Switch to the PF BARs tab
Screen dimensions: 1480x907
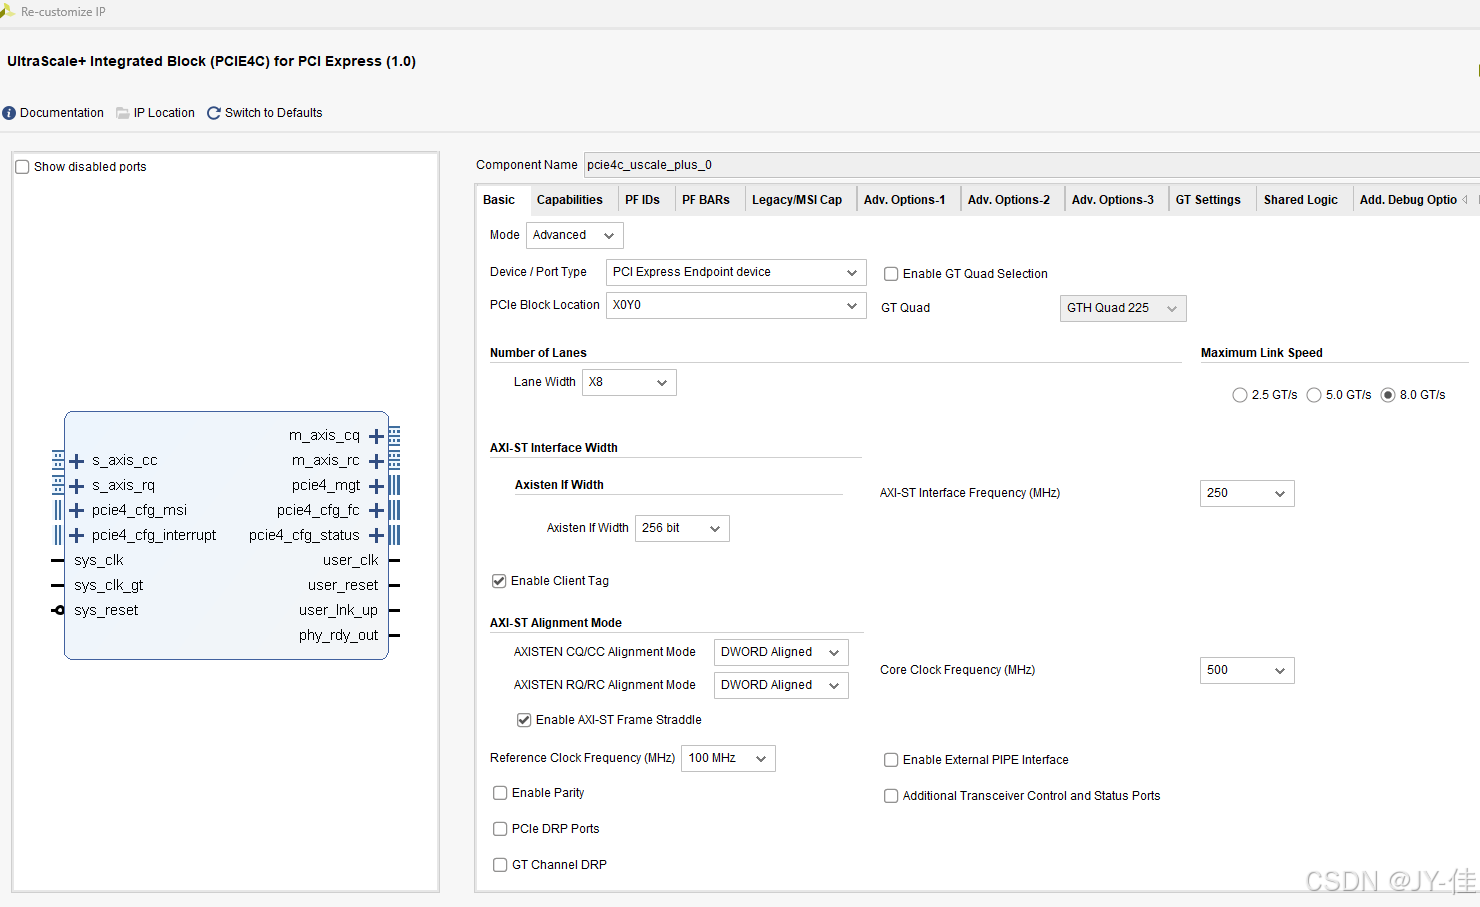tap(706, 200)
